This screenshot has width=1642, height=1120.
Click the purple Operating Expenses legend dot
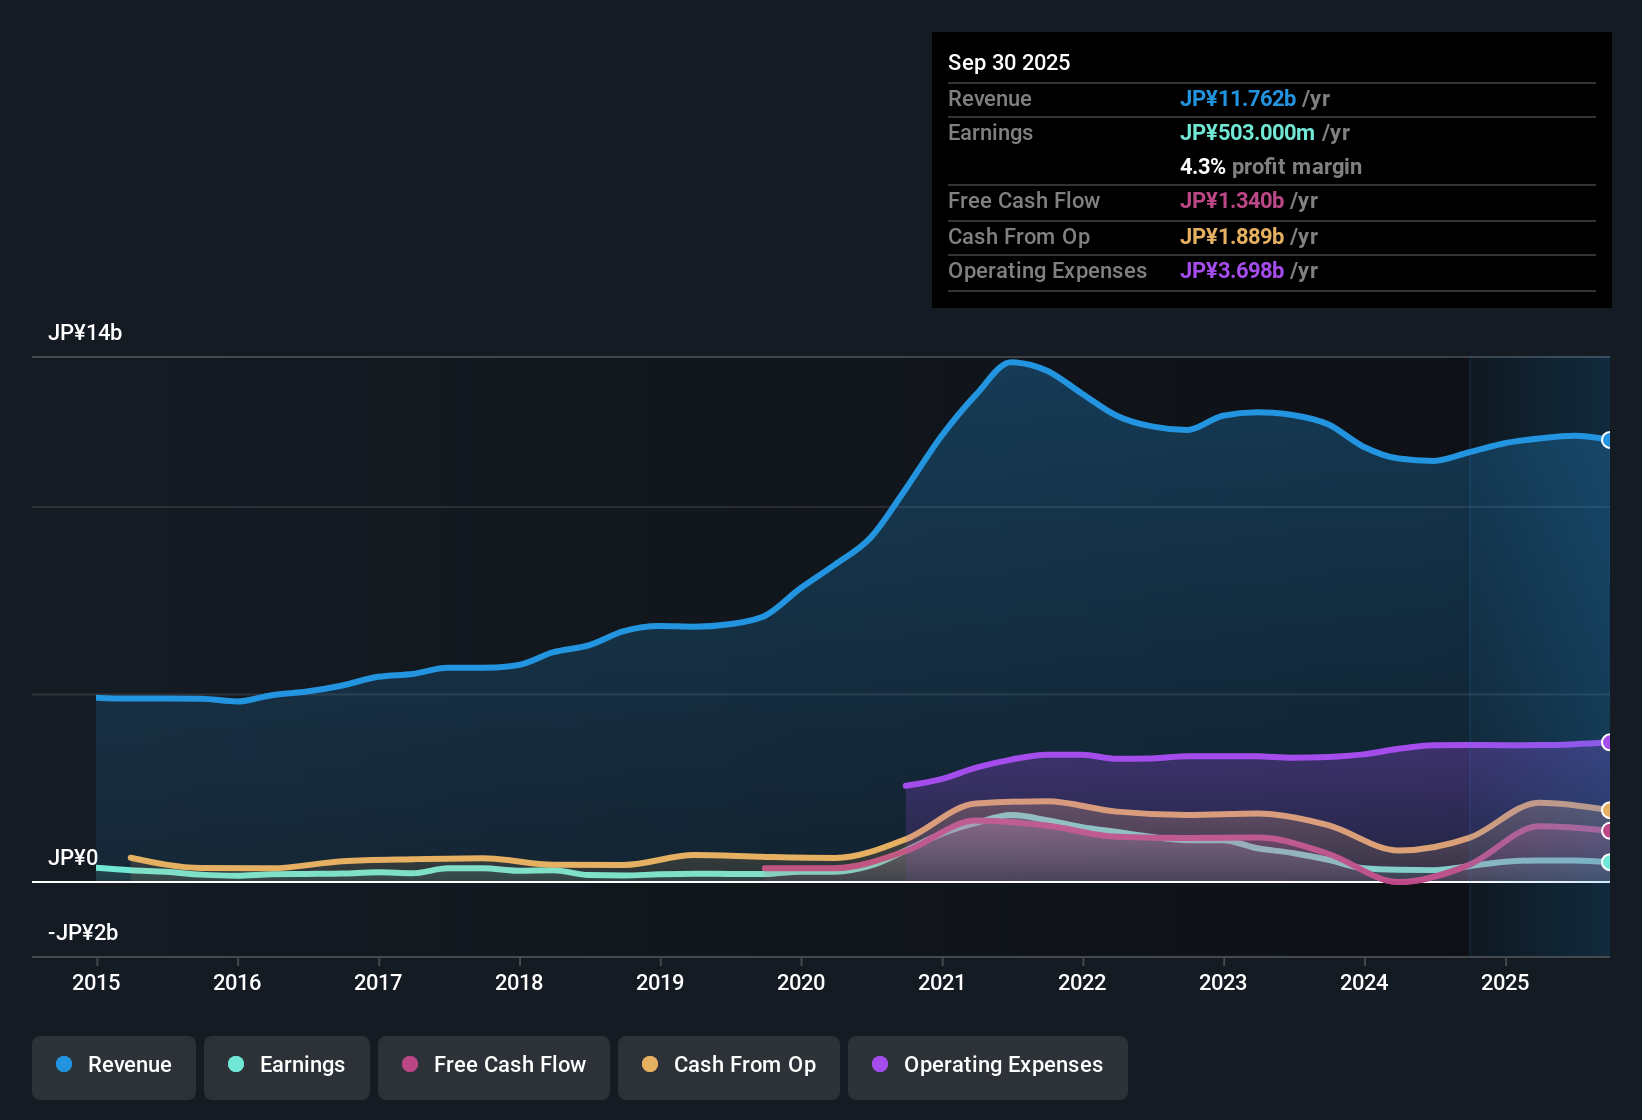pyautogui.click(x=879, y=1065)
